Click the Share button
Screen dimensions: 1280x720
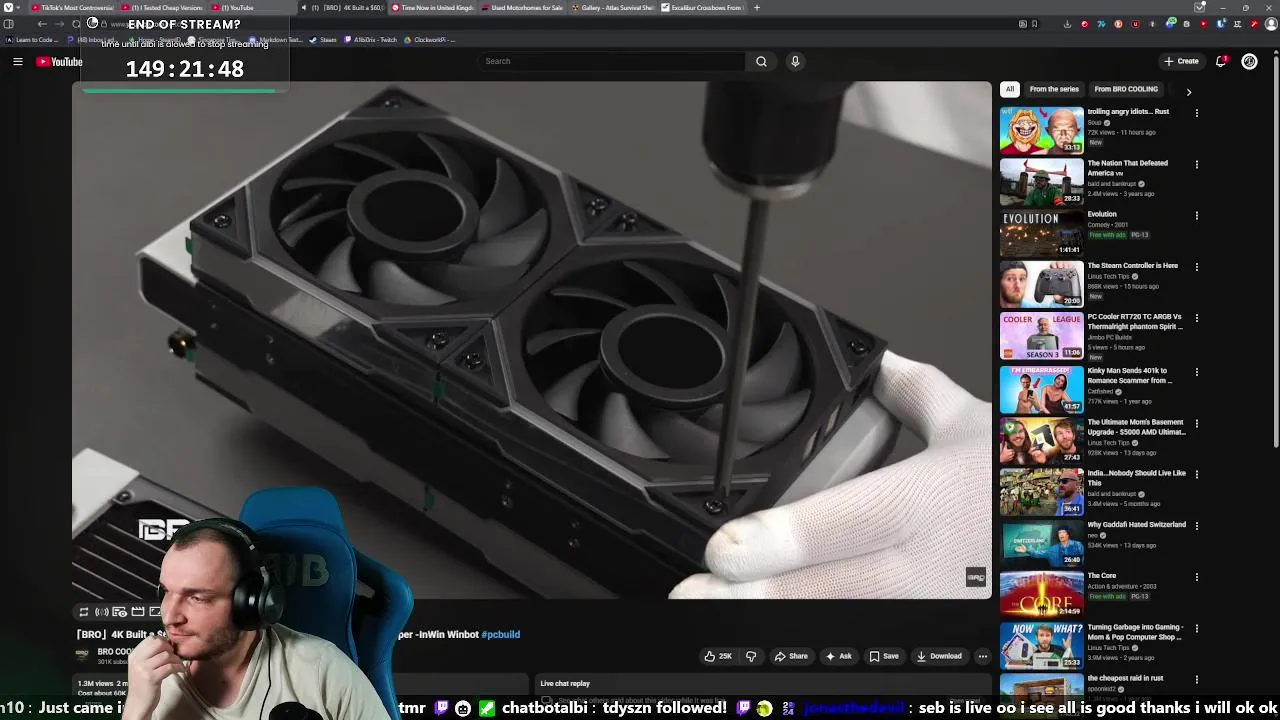click(791, 656)
